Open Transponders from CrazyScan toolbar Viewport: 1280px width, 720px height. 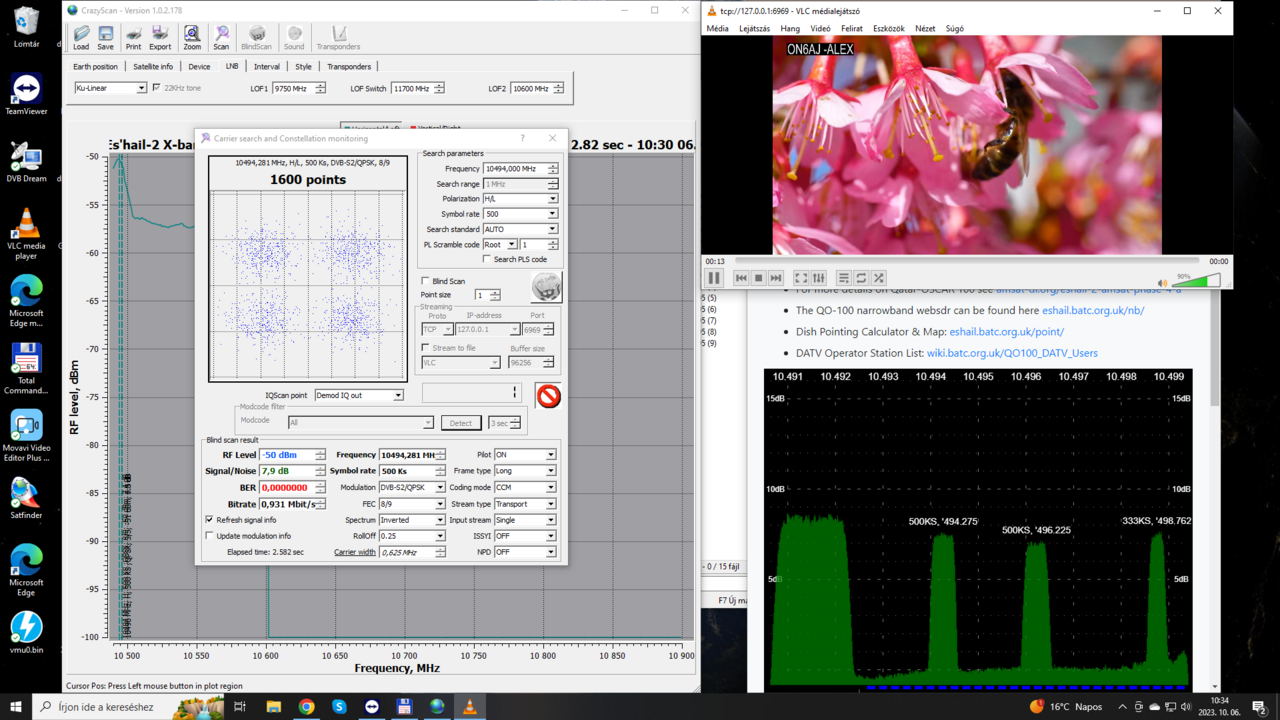[338, 38]
